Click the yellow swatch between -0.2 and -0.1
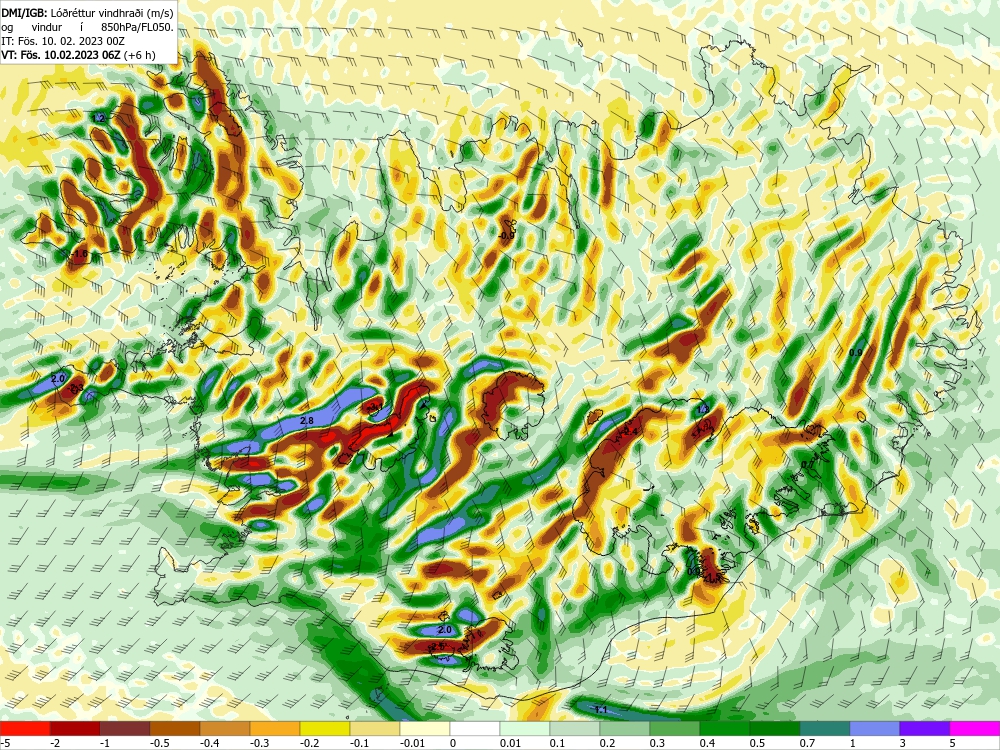Image resolution: width=1000 pixels, height=750 pixels. (325, 728)
